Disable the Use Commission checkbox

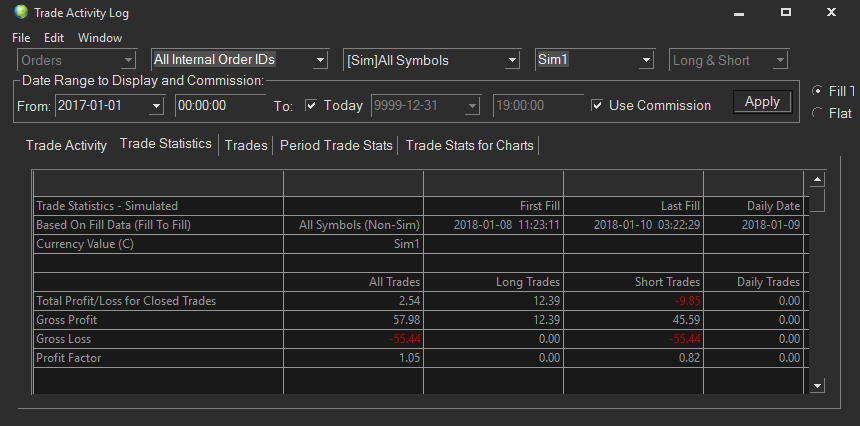coord(597,105)
